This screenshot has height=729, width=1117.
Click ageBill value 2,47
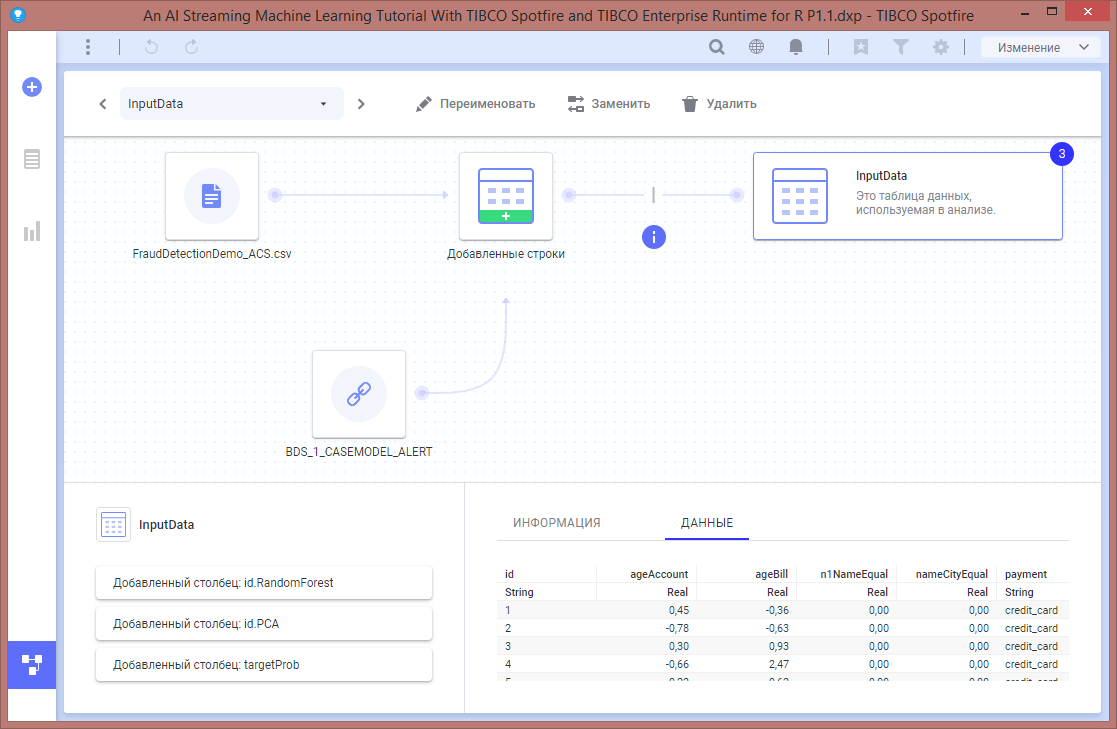pyautogui.click(x=777, y=664)
